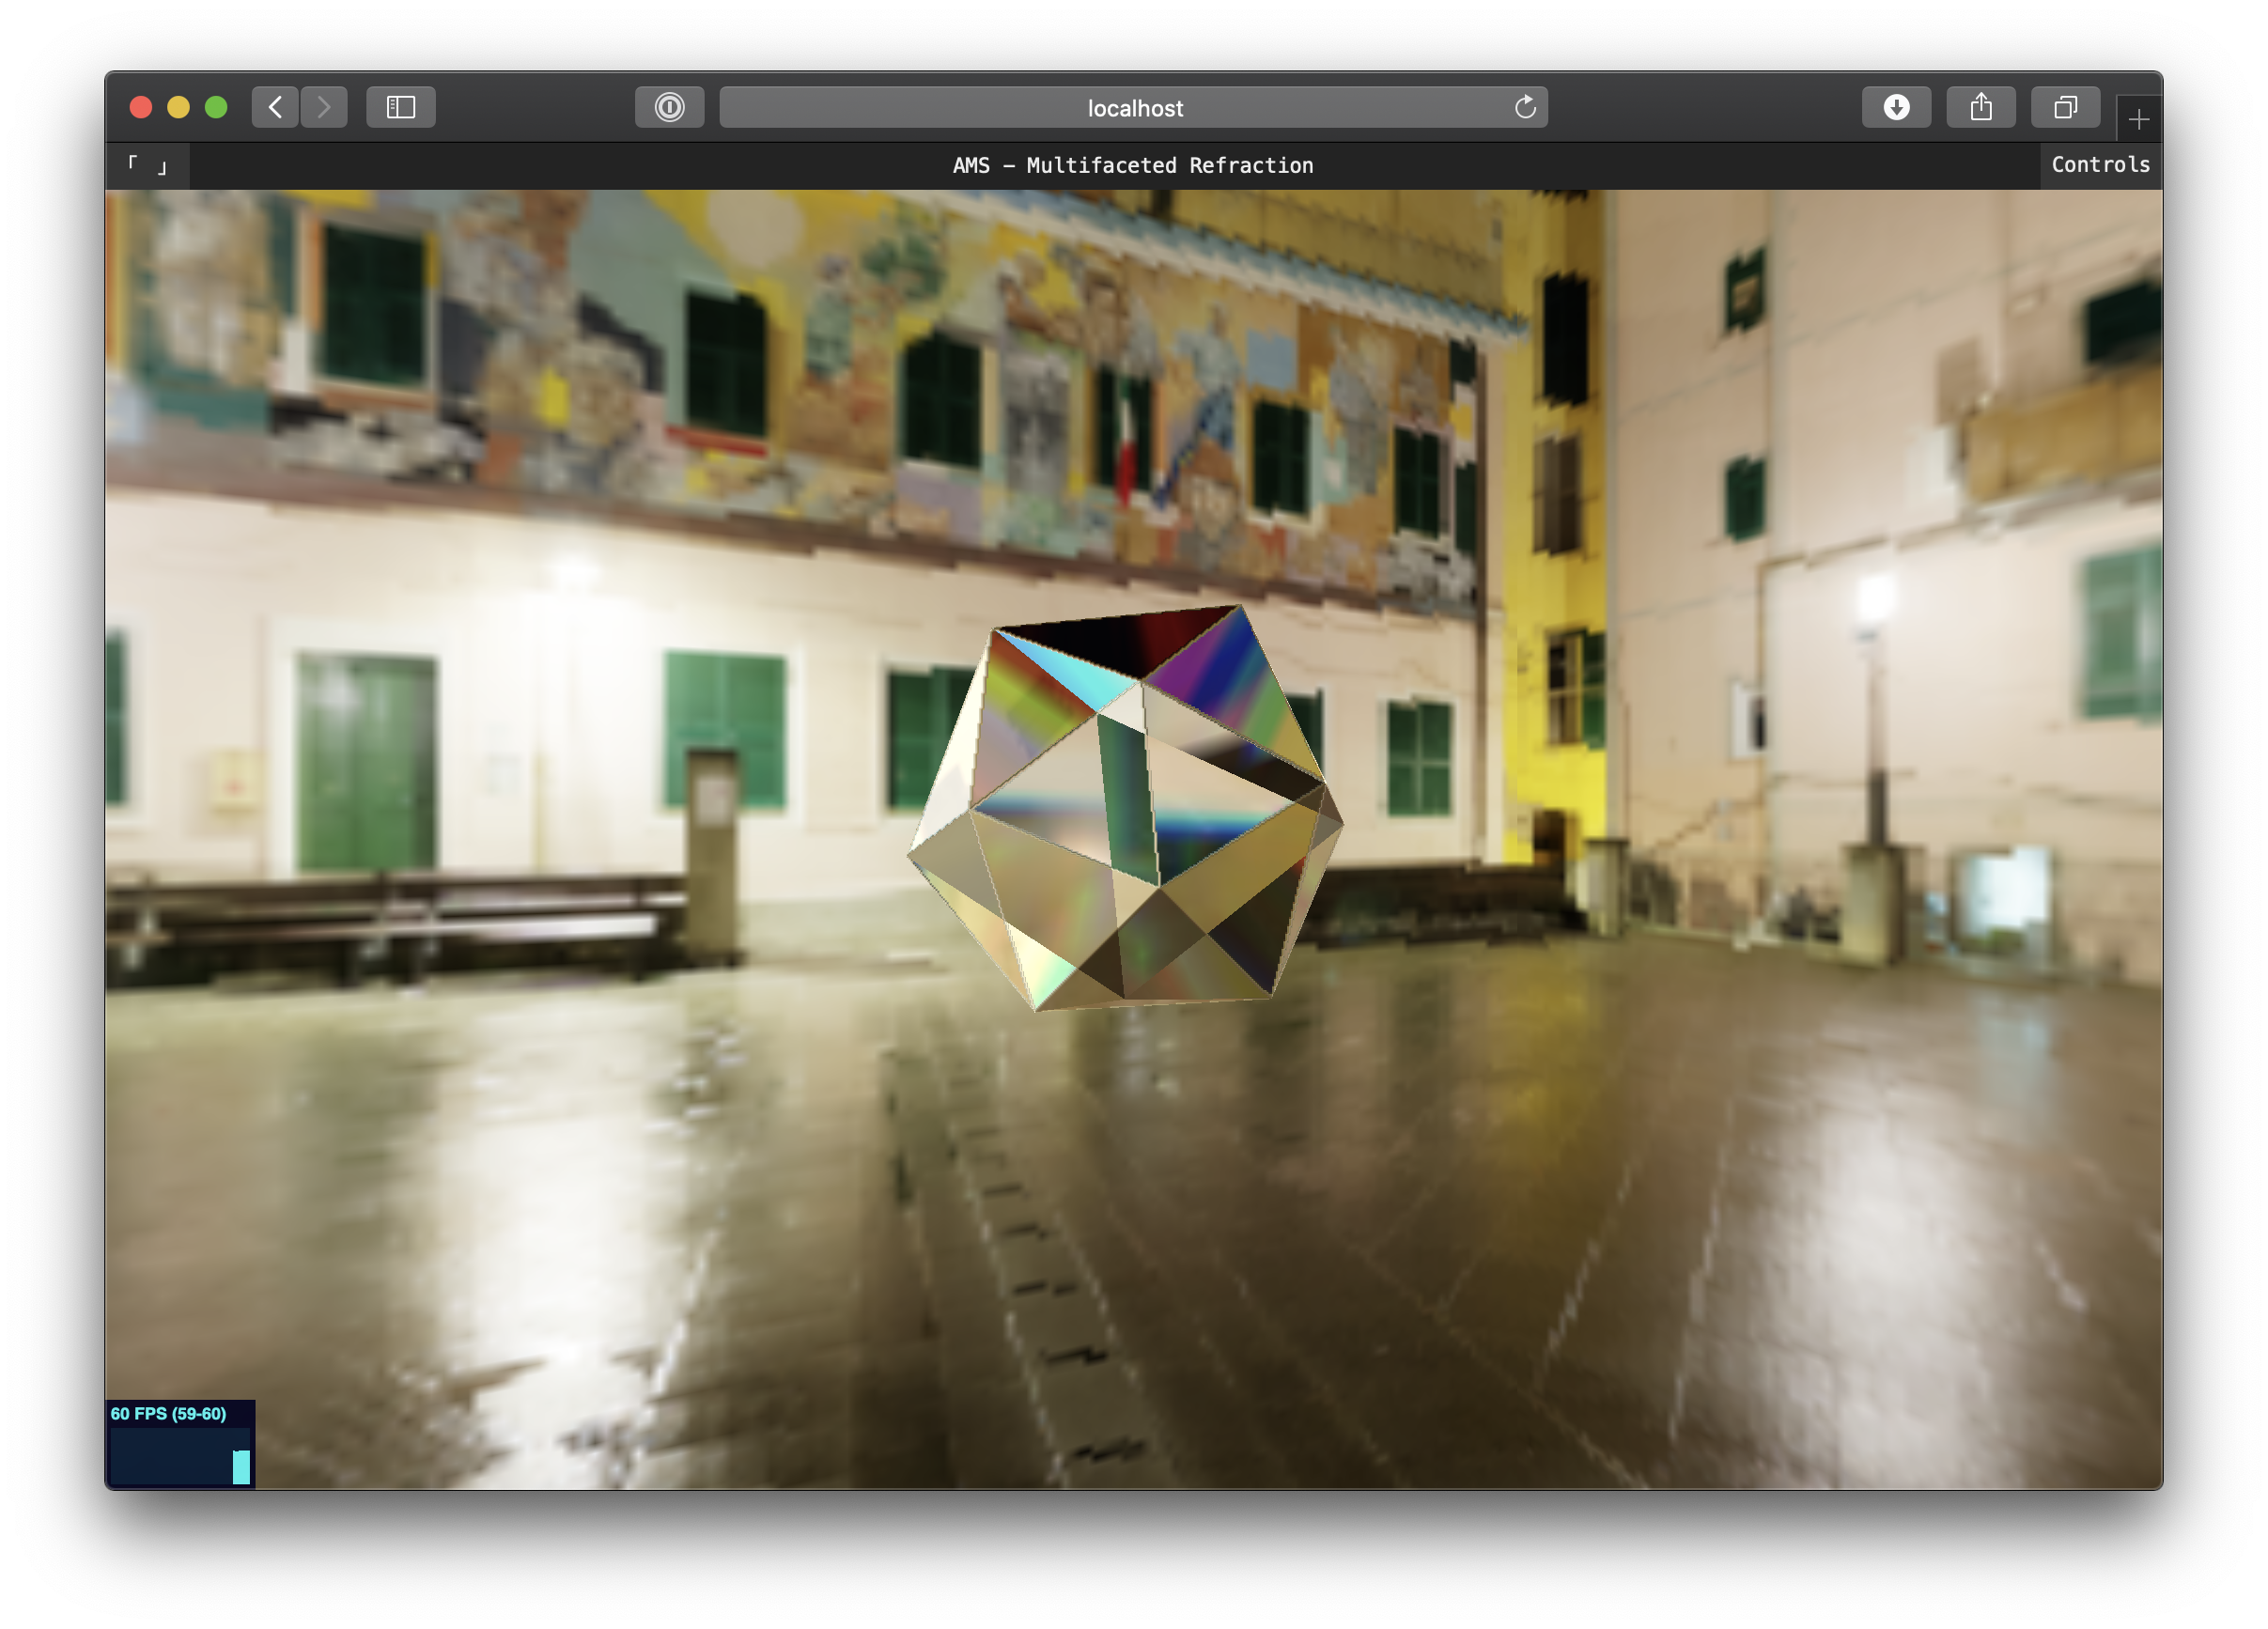Viewport: 2268px width, 1629px height.
Task: Click the AMS Multifaceted Refraction title
Action: pos(1132,166)
